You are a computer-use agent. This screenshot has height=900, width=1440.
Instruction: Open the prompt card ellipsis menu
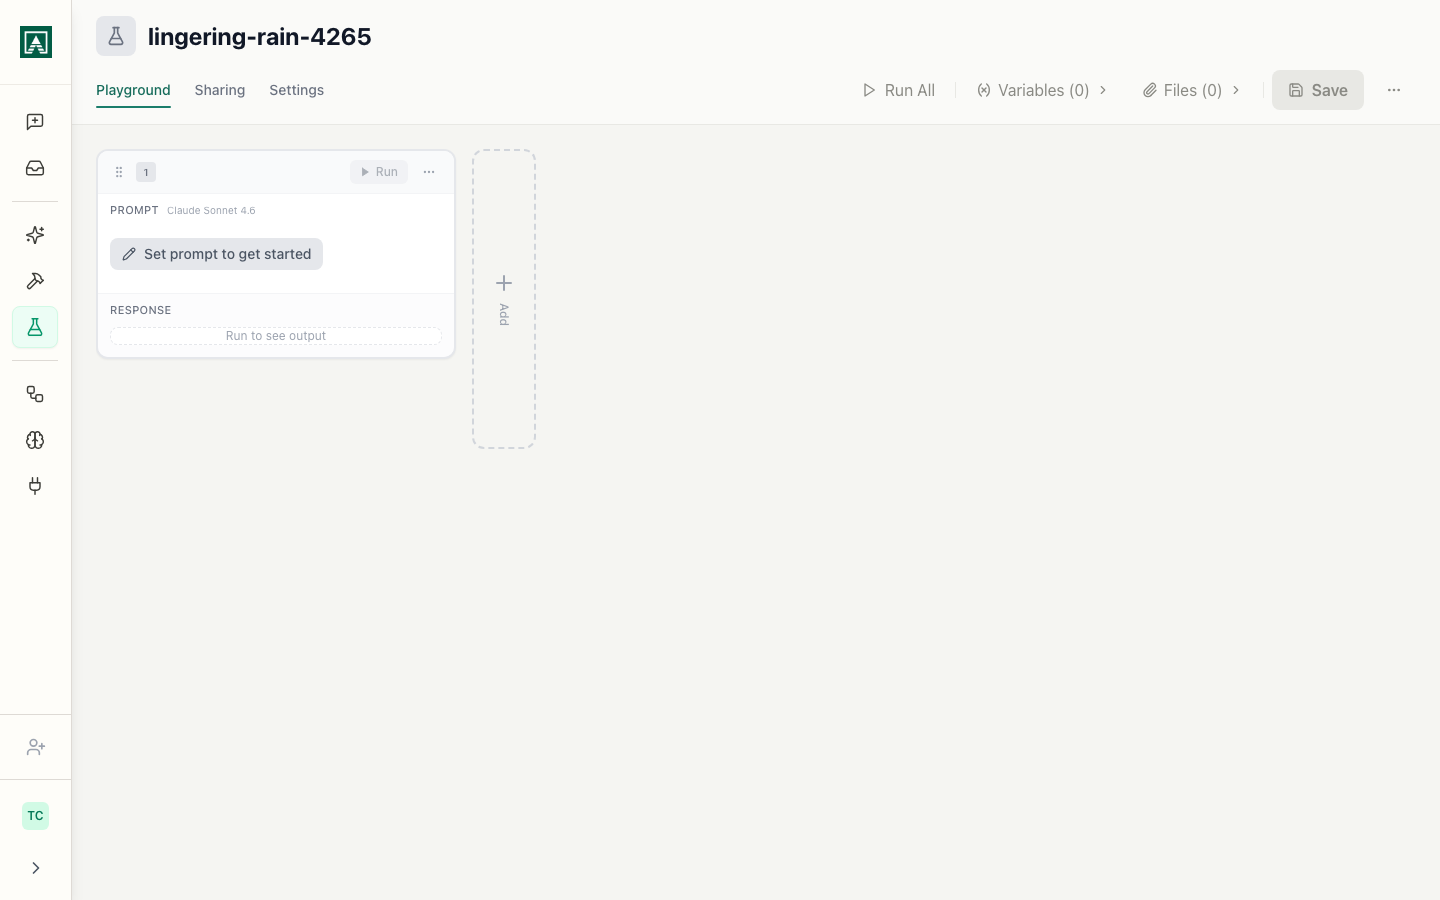(x=429, y=172)
